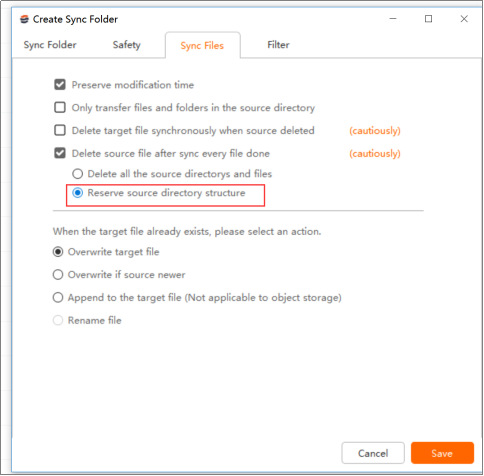Choose Delete all the source directorys and files
The height and width of the screenshot is (476, 484).
(78, 174)
